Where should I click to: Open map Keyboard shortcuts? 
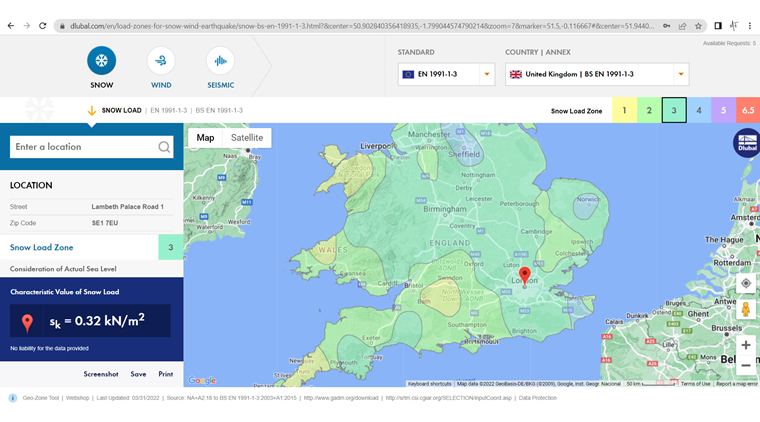[x=429, y=384]
